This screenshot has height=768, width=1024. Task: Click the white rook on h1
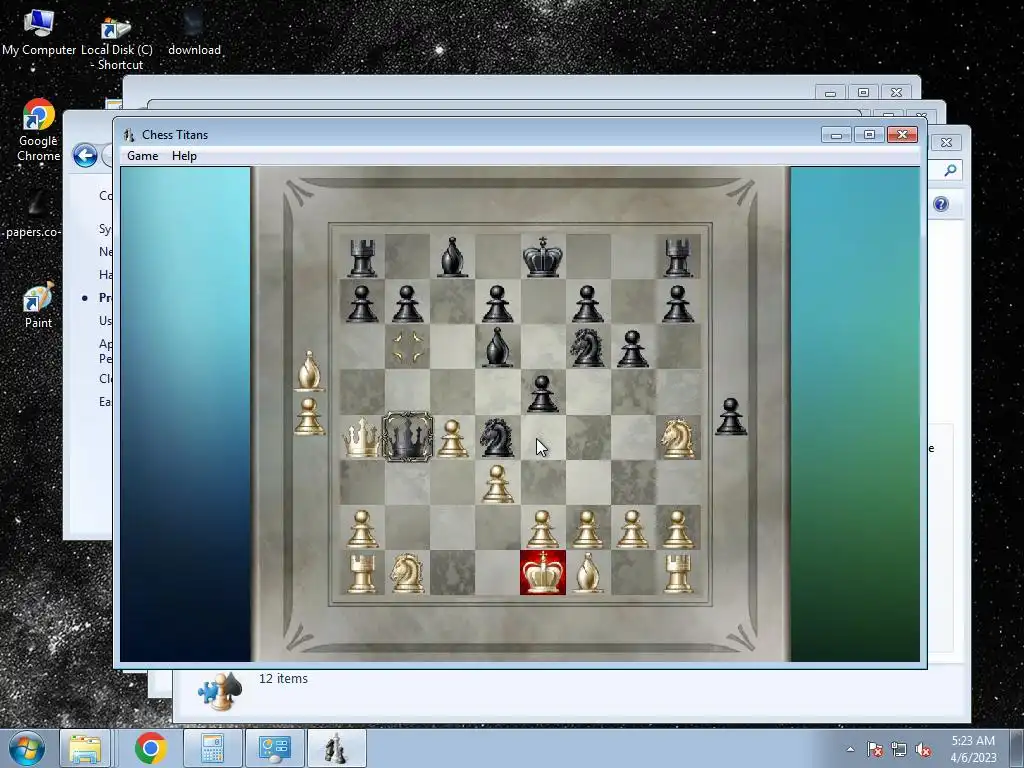click(x=678, y=573)
